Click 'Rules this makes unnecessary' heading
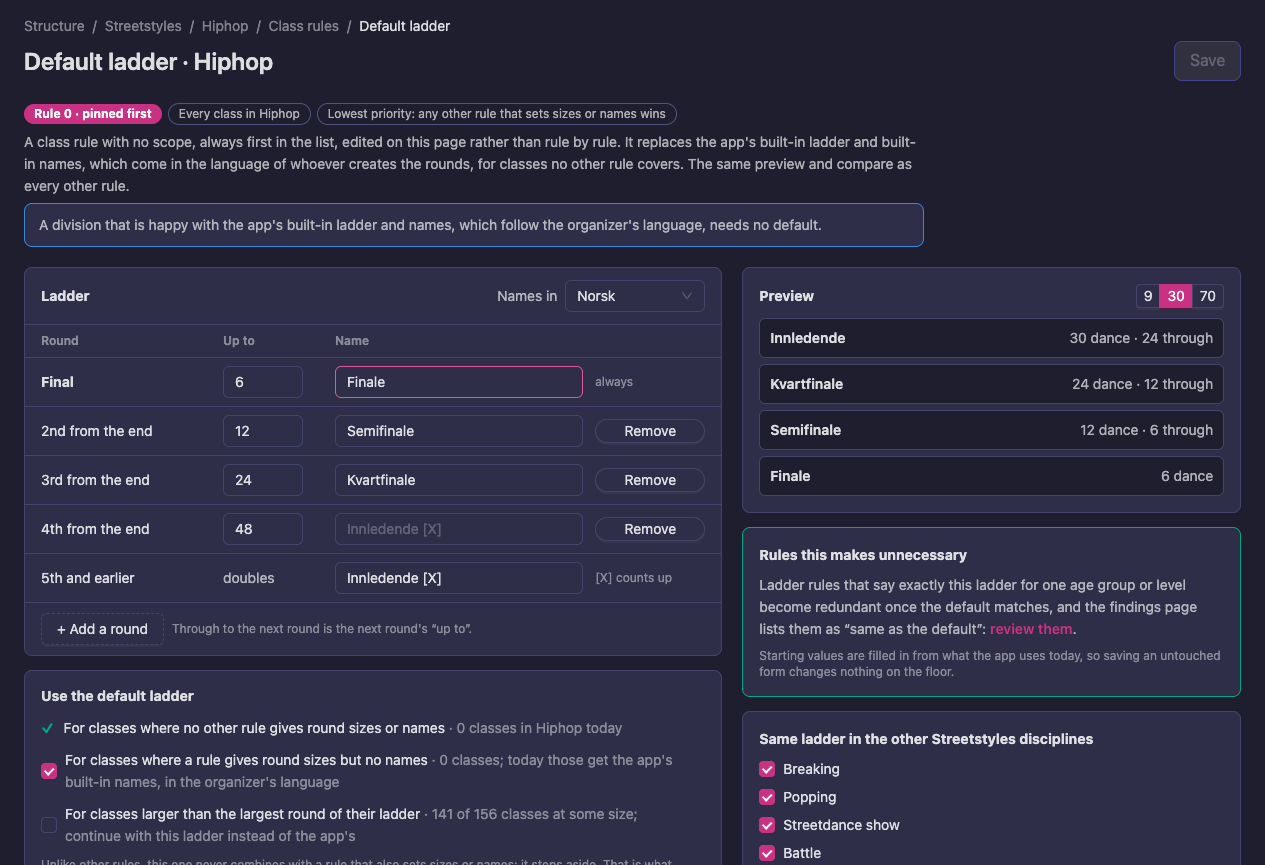Image resolution: width=1265 pixels, height=865 pixels. pyautogui.click(x=863, y=555)
